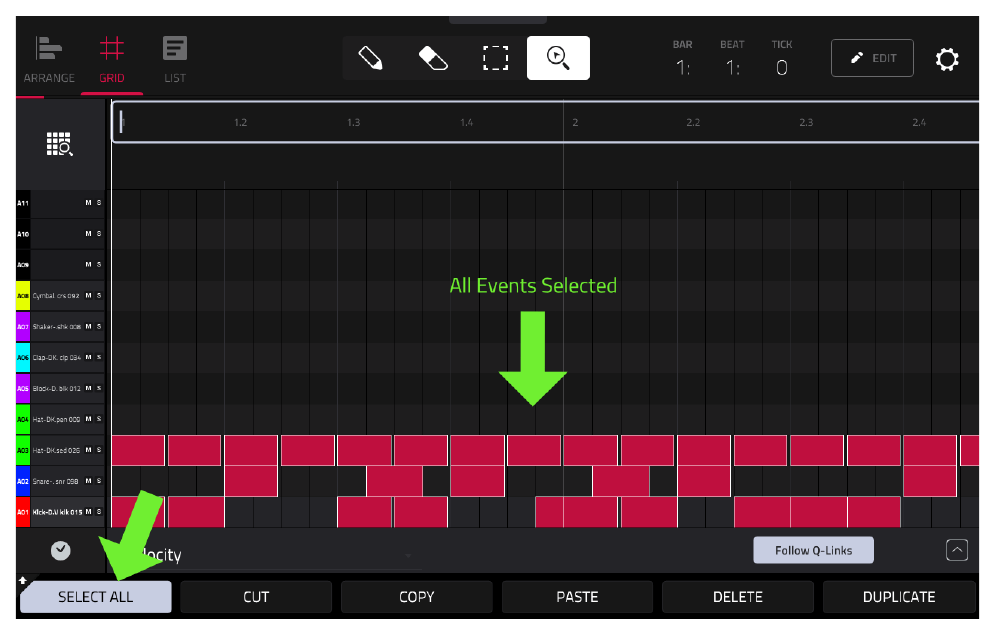
Task: Click the Duplicate button
Action: click(899, 597)
